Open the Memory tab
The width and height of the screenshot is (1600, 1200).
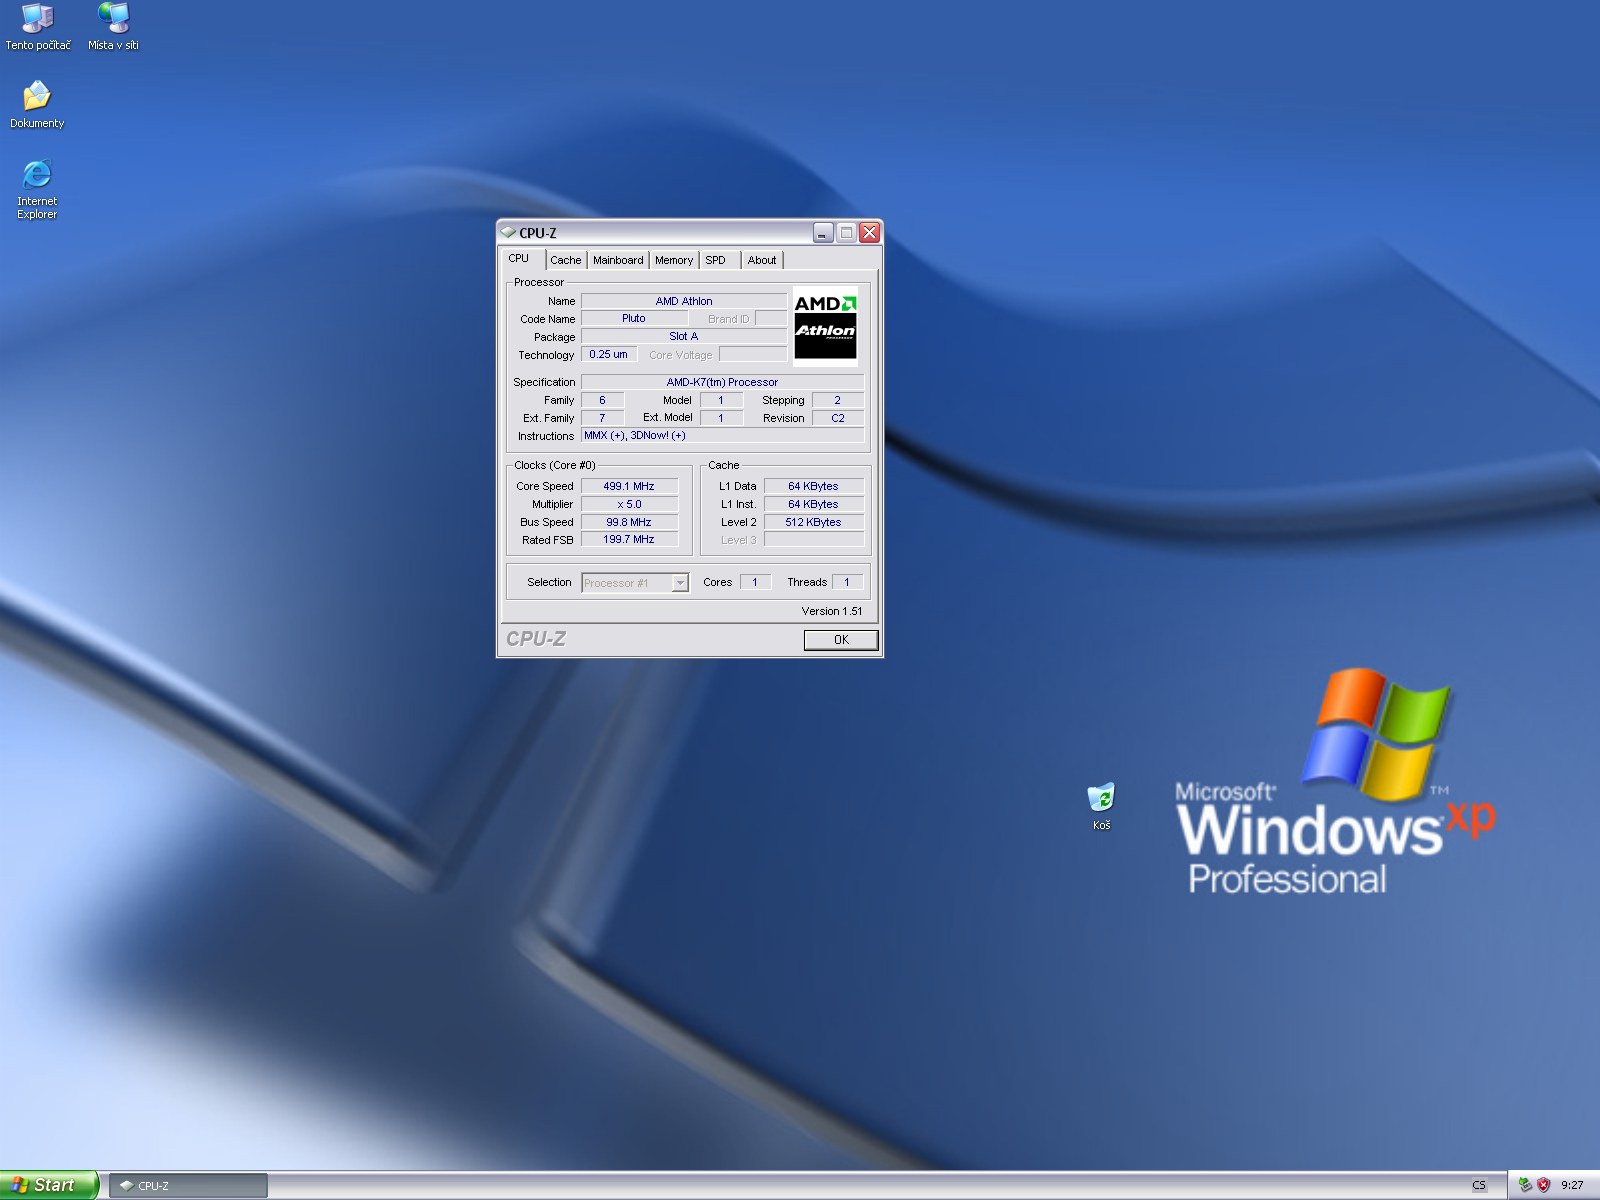[674, 260]
